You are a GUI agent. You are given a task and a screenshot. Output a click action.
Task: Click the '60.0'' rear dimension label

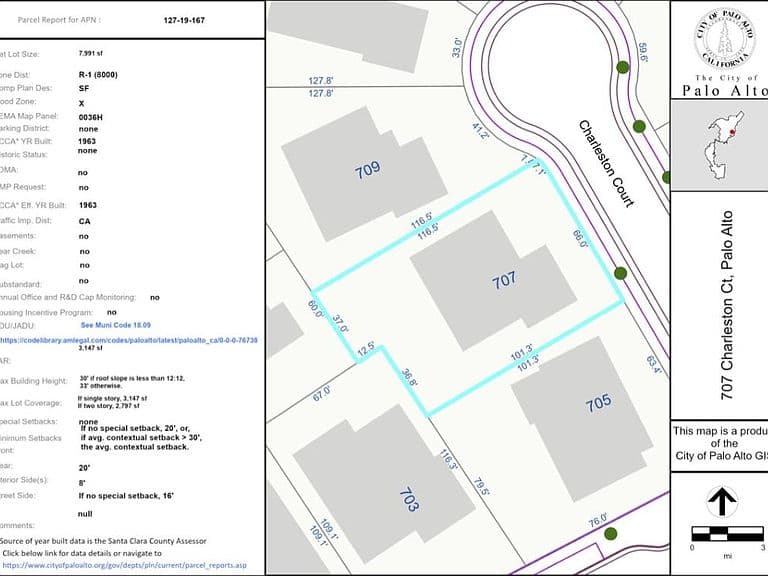[x=315, y=310]
